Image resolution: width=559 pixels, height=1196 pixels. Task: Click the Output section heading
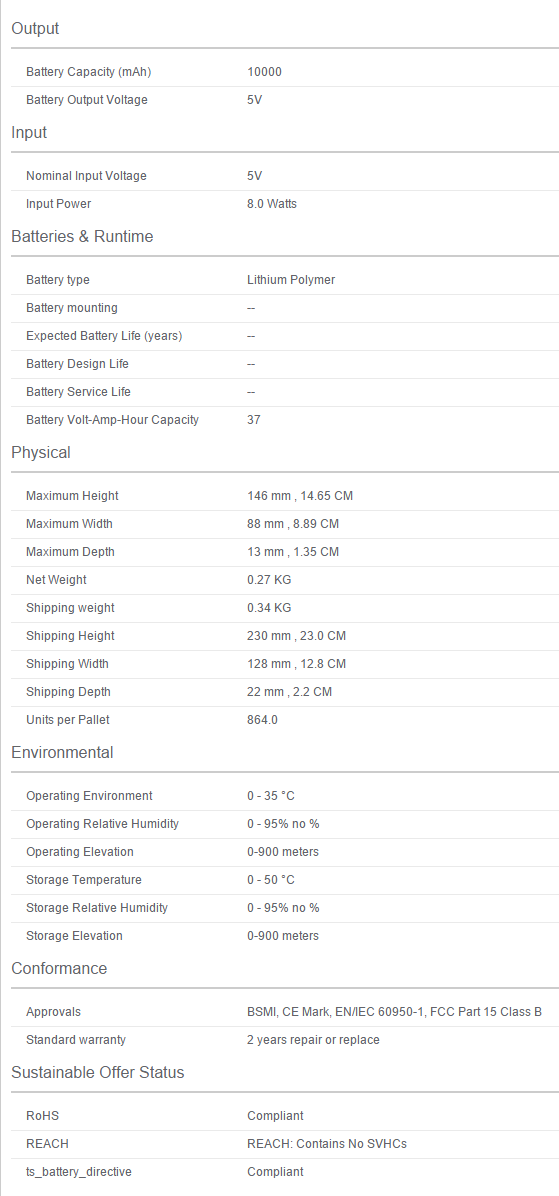tap(35, 28)
